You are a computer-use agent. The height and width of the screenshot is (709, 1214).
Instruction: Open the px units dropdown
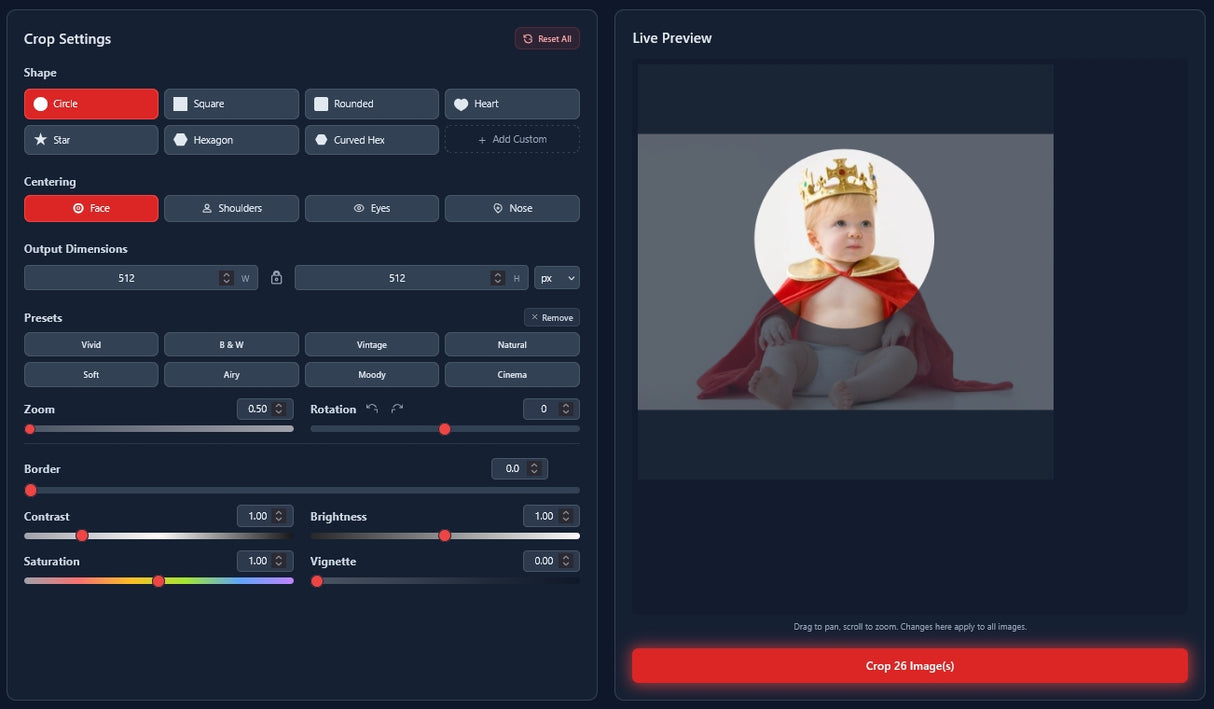pyautogui.click(x=557, y=278)
